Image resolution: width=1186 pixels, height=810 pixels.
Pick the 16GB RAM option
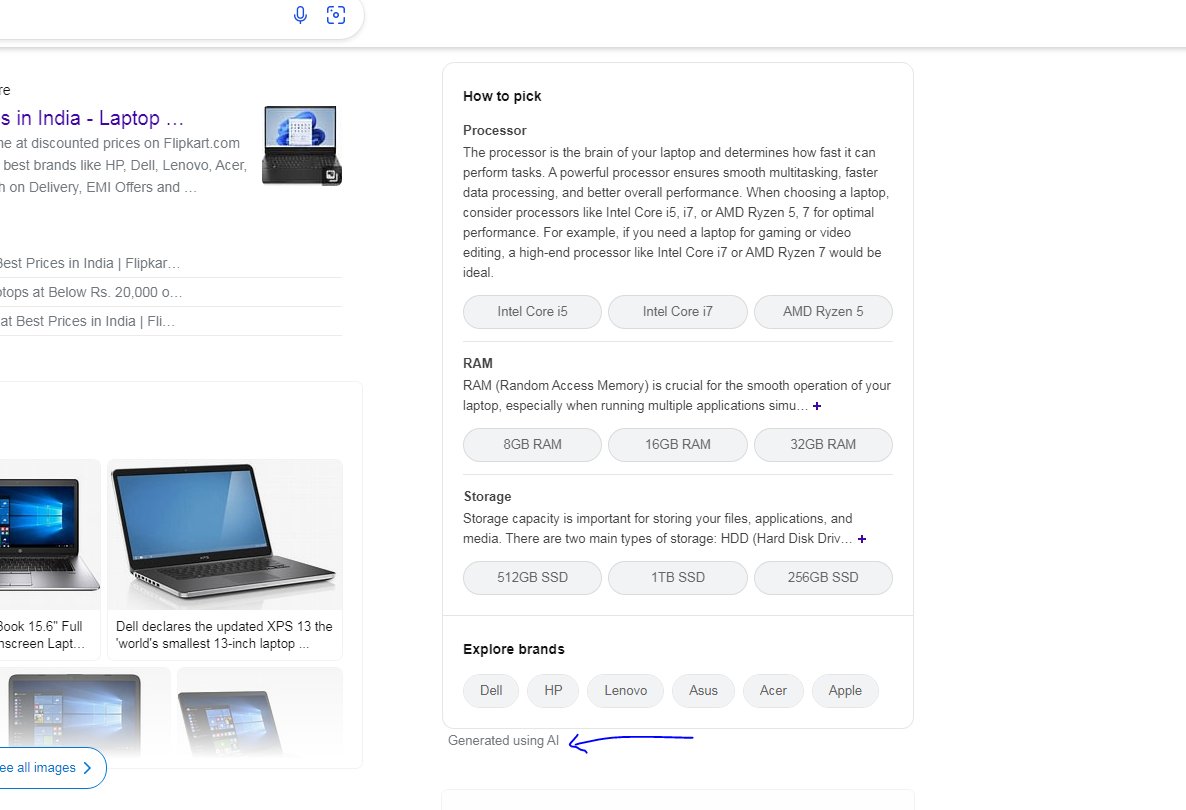[677, 444]
